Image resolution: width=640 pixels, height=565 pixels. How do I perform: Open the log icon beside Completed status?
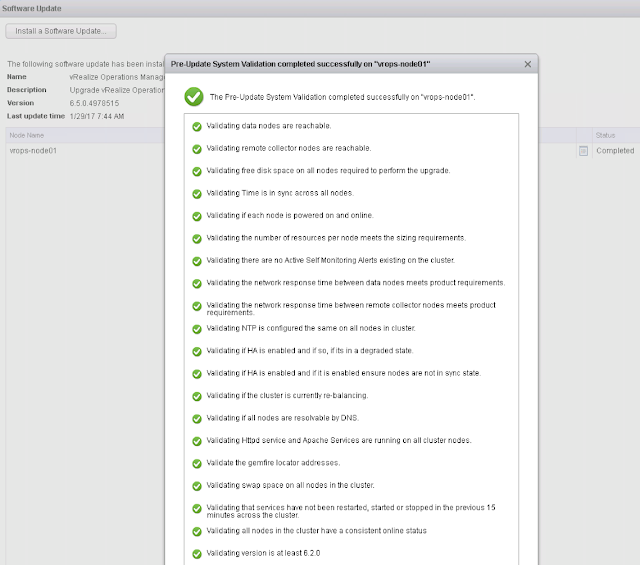tap(583, 151)
